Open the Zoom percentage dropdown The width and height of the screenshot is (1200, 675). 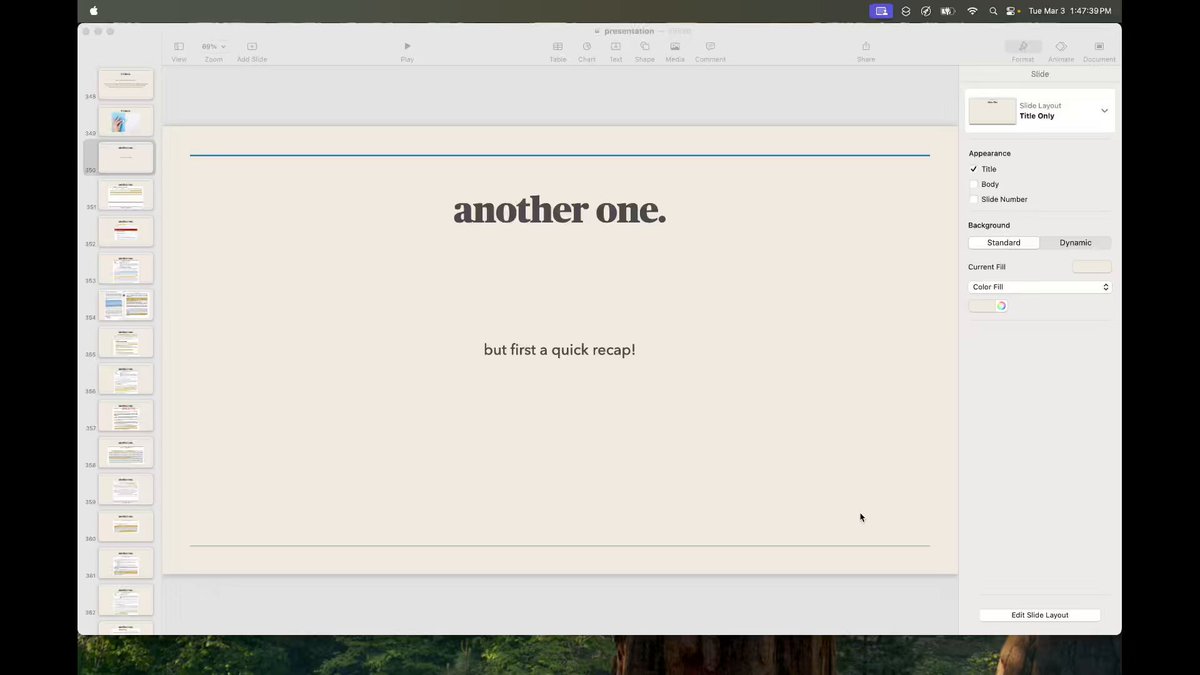tap(213, 46)
